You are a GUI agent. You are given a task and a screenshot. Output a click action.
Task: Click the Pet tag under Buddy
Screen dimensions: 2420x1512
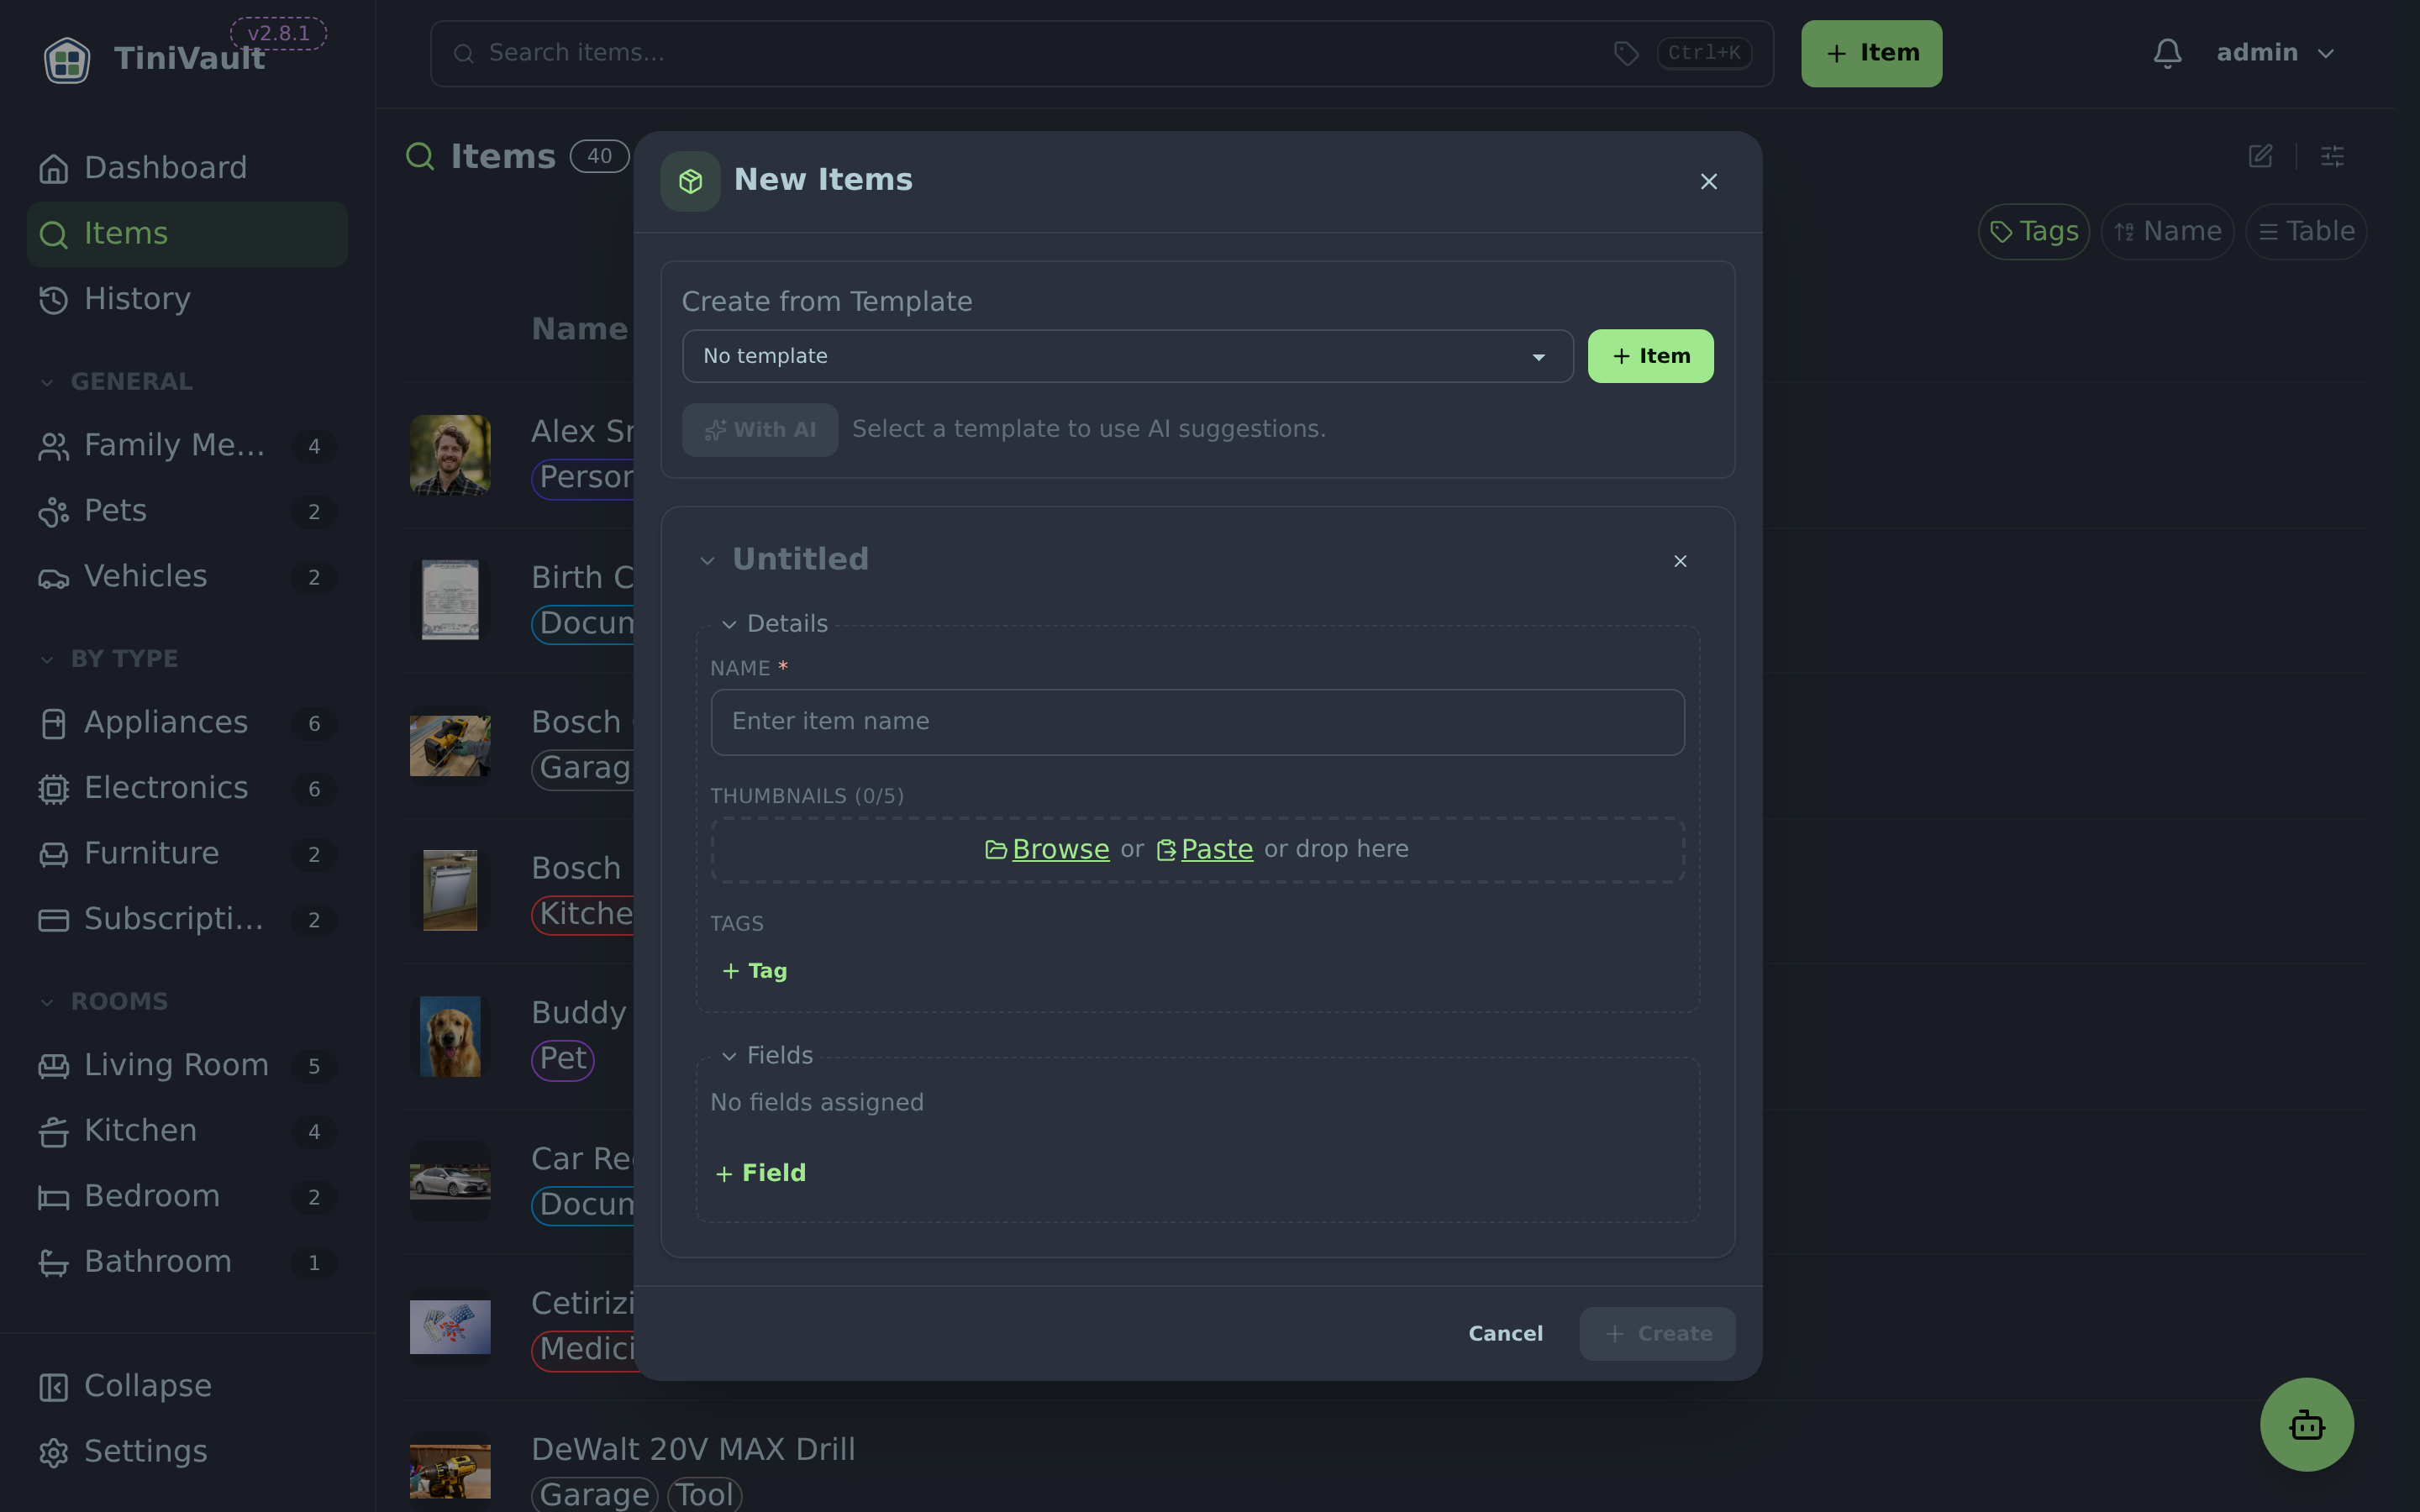(563, 1059)
